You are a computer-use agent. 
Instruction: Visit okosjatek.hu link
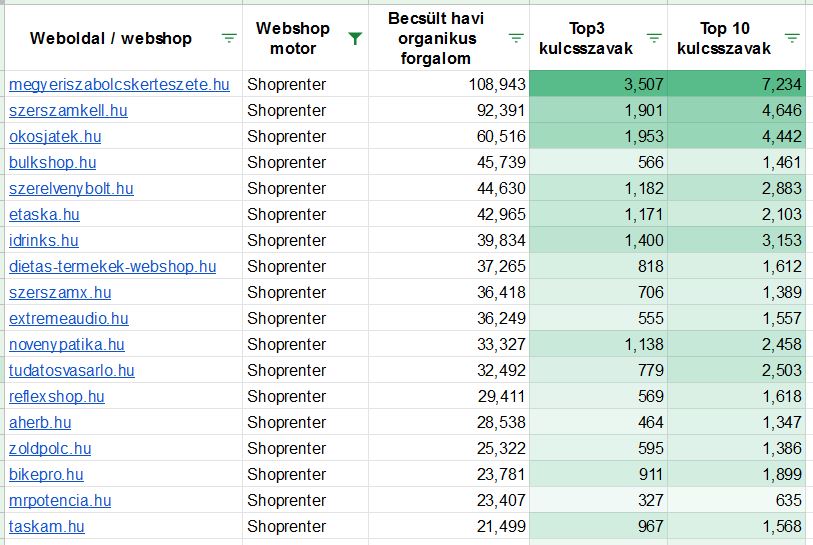pos(55,136)
